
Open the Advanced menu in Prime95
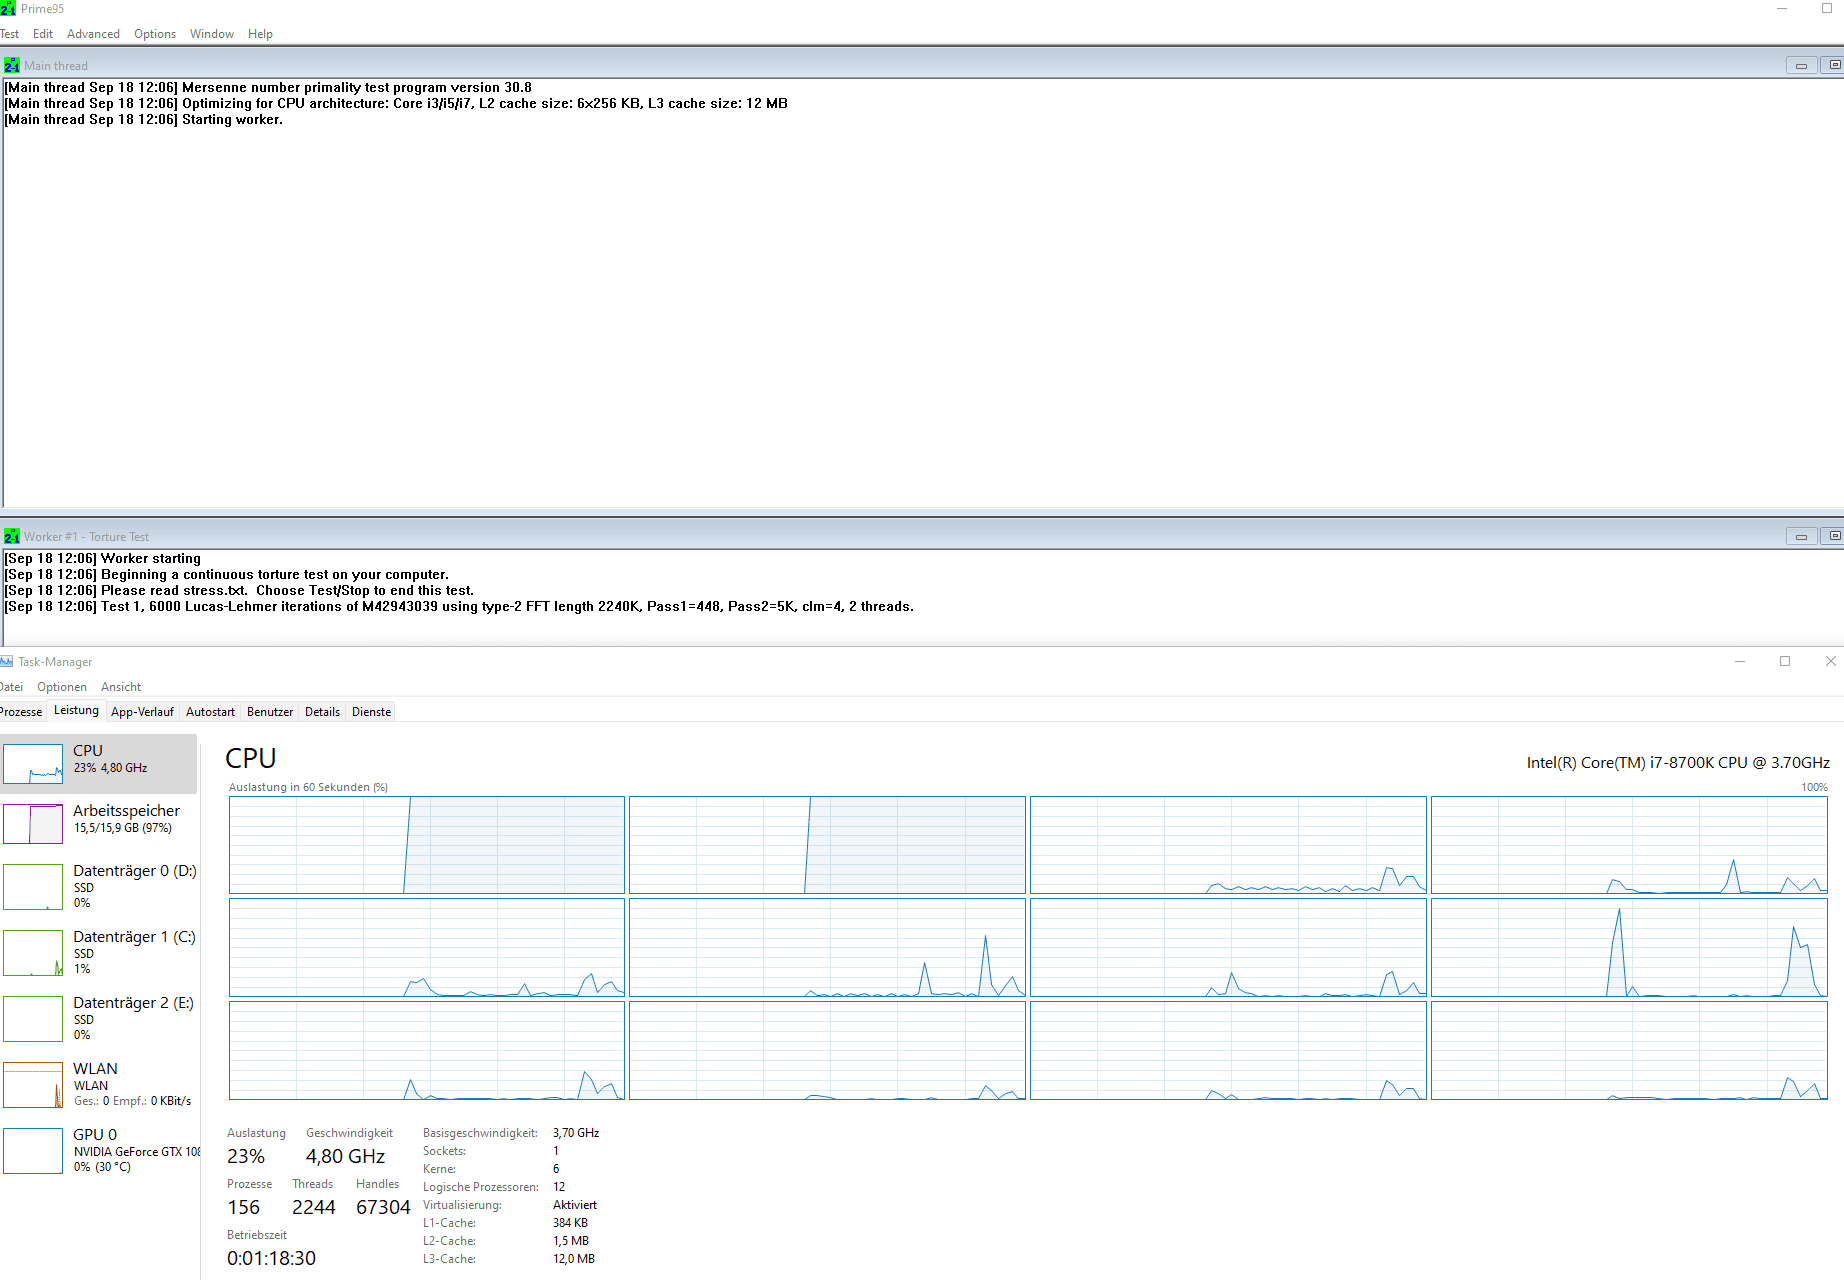(x=93, y=34)
